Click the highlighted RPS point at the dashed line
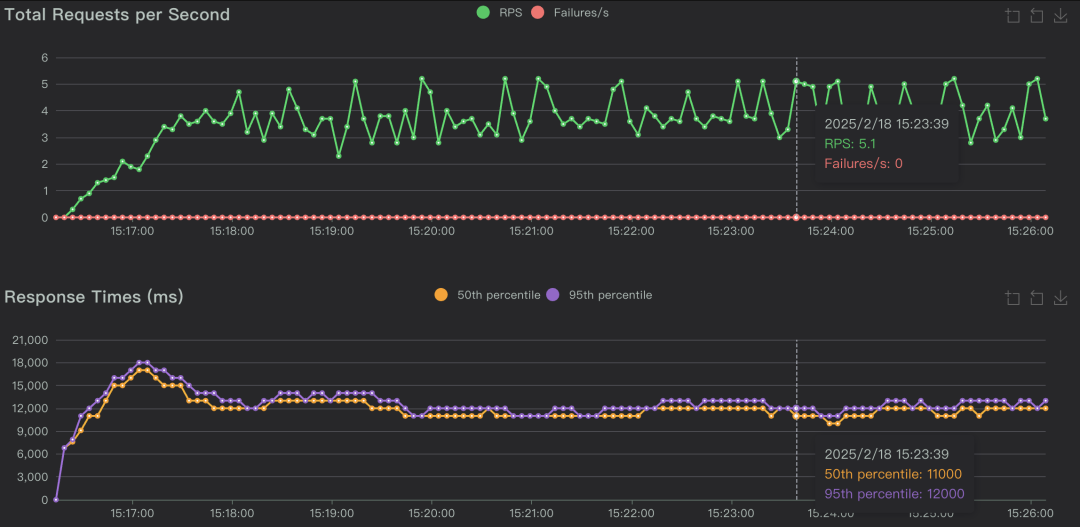Viewport: 1080px width, 527px height. [x=797, y=82]
